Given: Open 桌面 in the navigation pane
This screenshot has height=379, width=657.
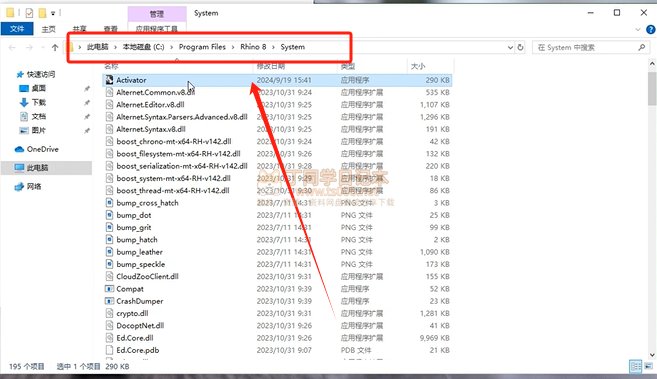Looking at the screenshot, I should point(39,88).
